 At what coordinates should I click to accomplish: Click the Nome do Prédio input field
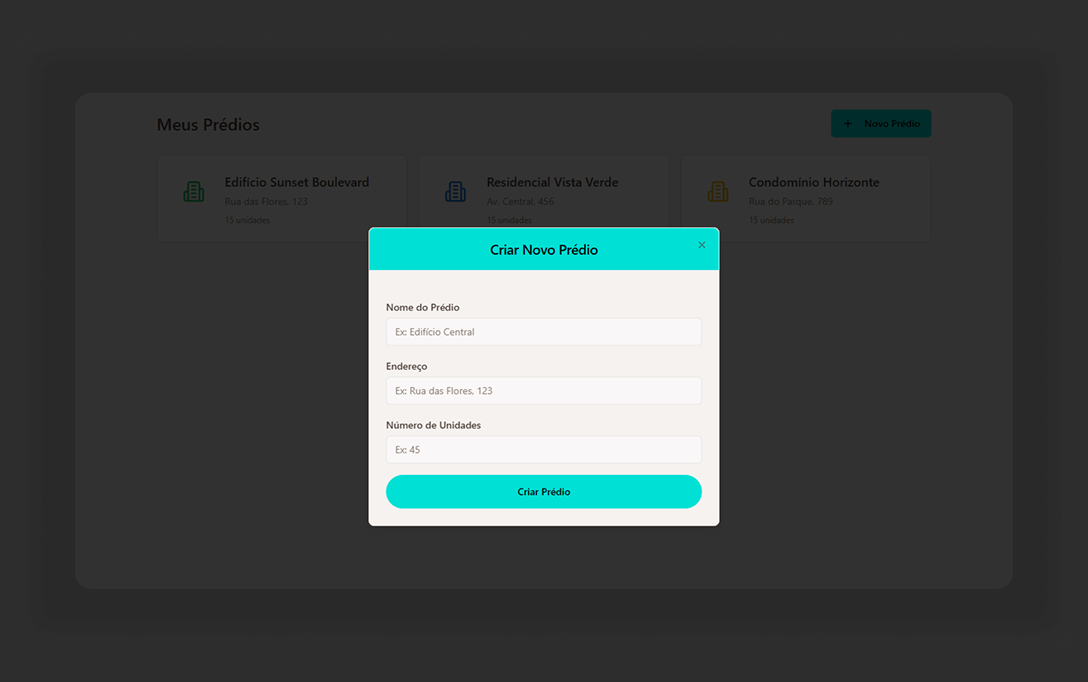click(543, 332)
